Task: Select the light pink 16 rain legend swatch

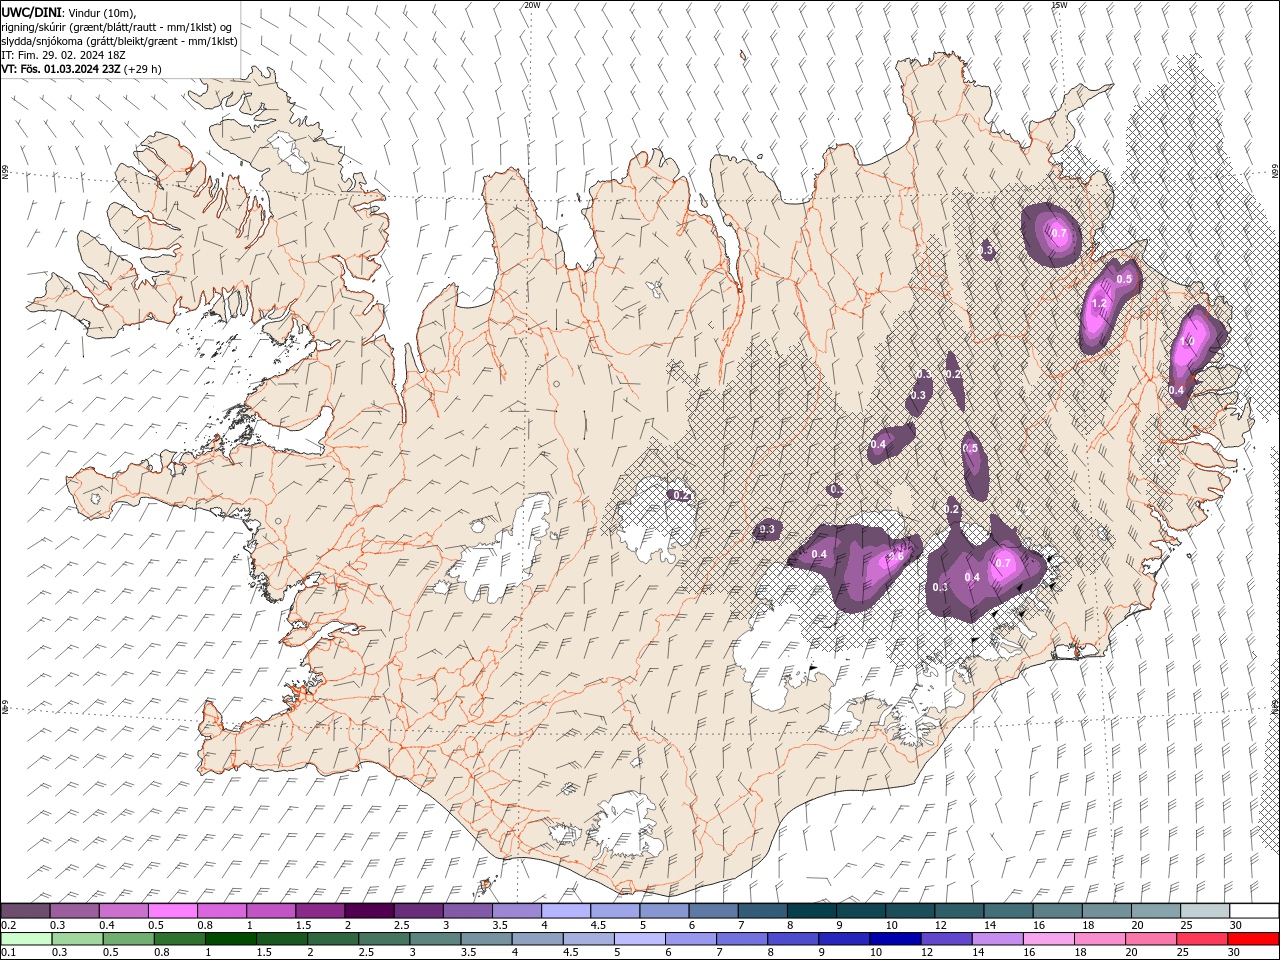Action: [1048, 939]
